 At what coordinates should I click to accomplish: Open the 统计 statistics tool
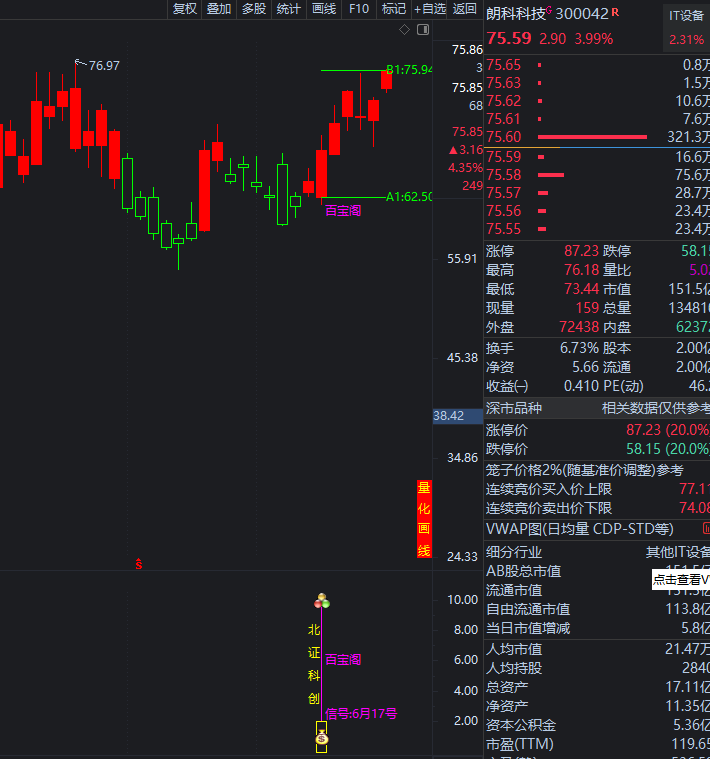pos(288,9)
